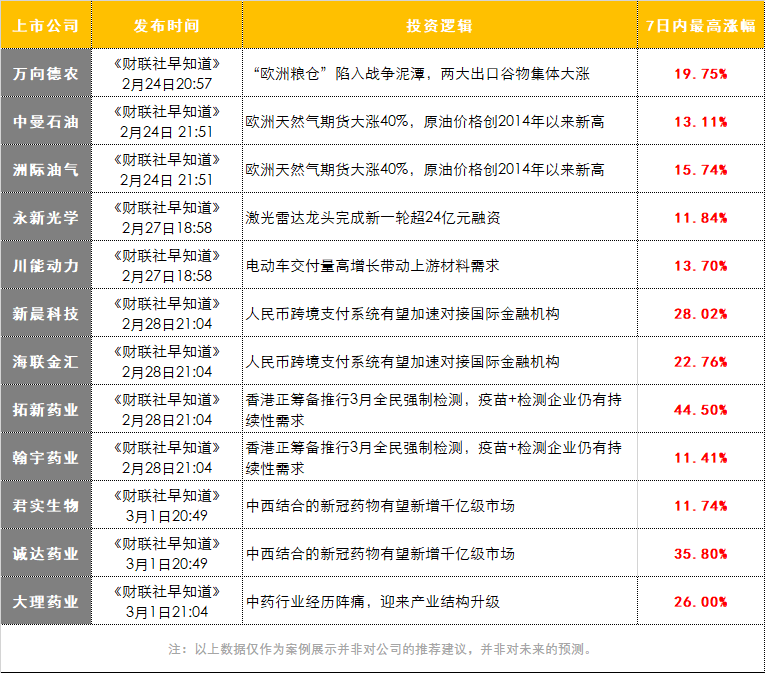Select company cell 万向德农

[x=46, y=73]
